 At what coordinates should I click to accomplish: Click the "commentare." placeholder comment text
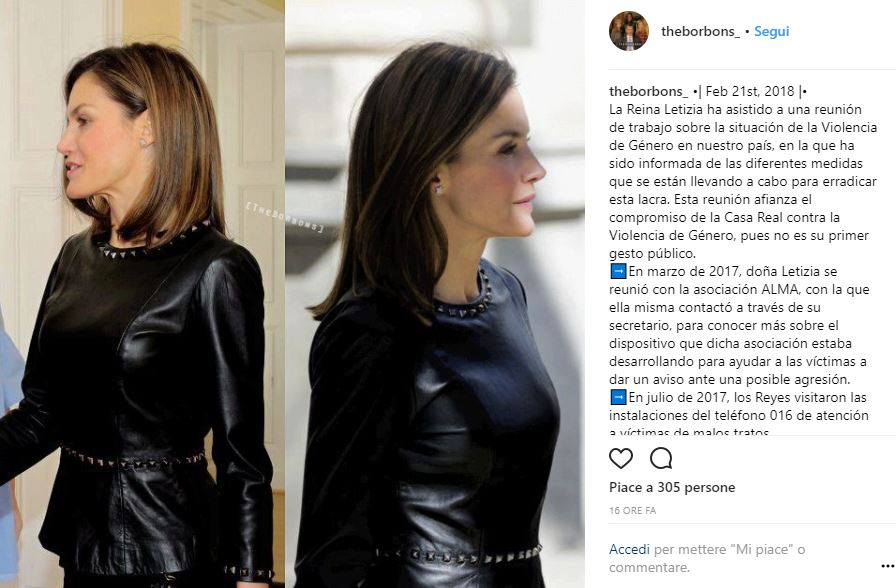tap(649, 567)
